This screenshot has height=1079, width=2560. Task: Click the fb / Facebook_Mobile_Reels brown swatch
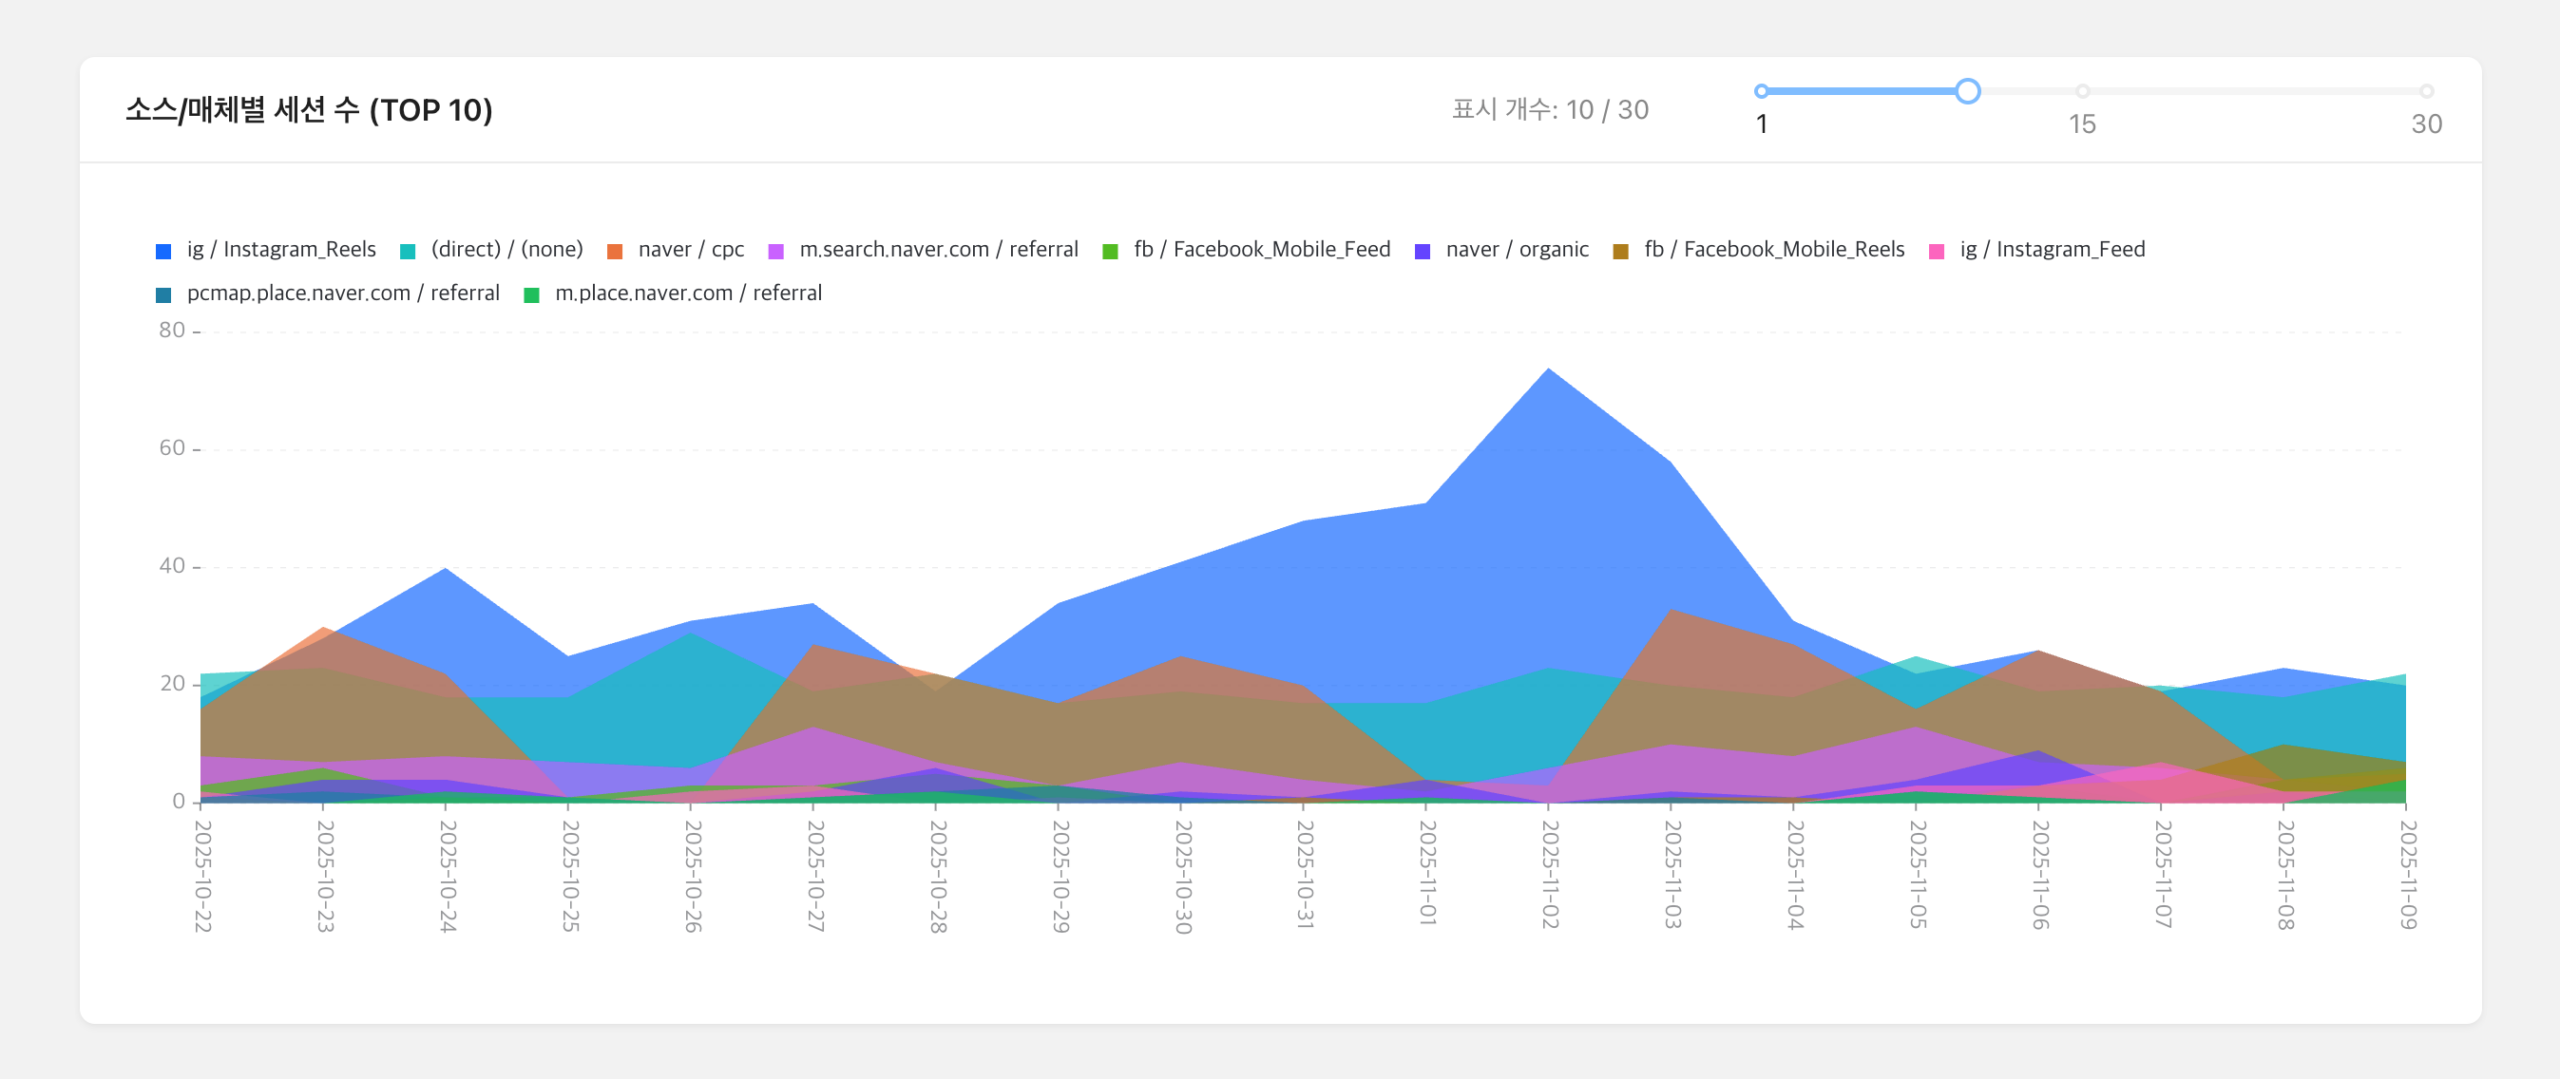[x=1621, y=251]
